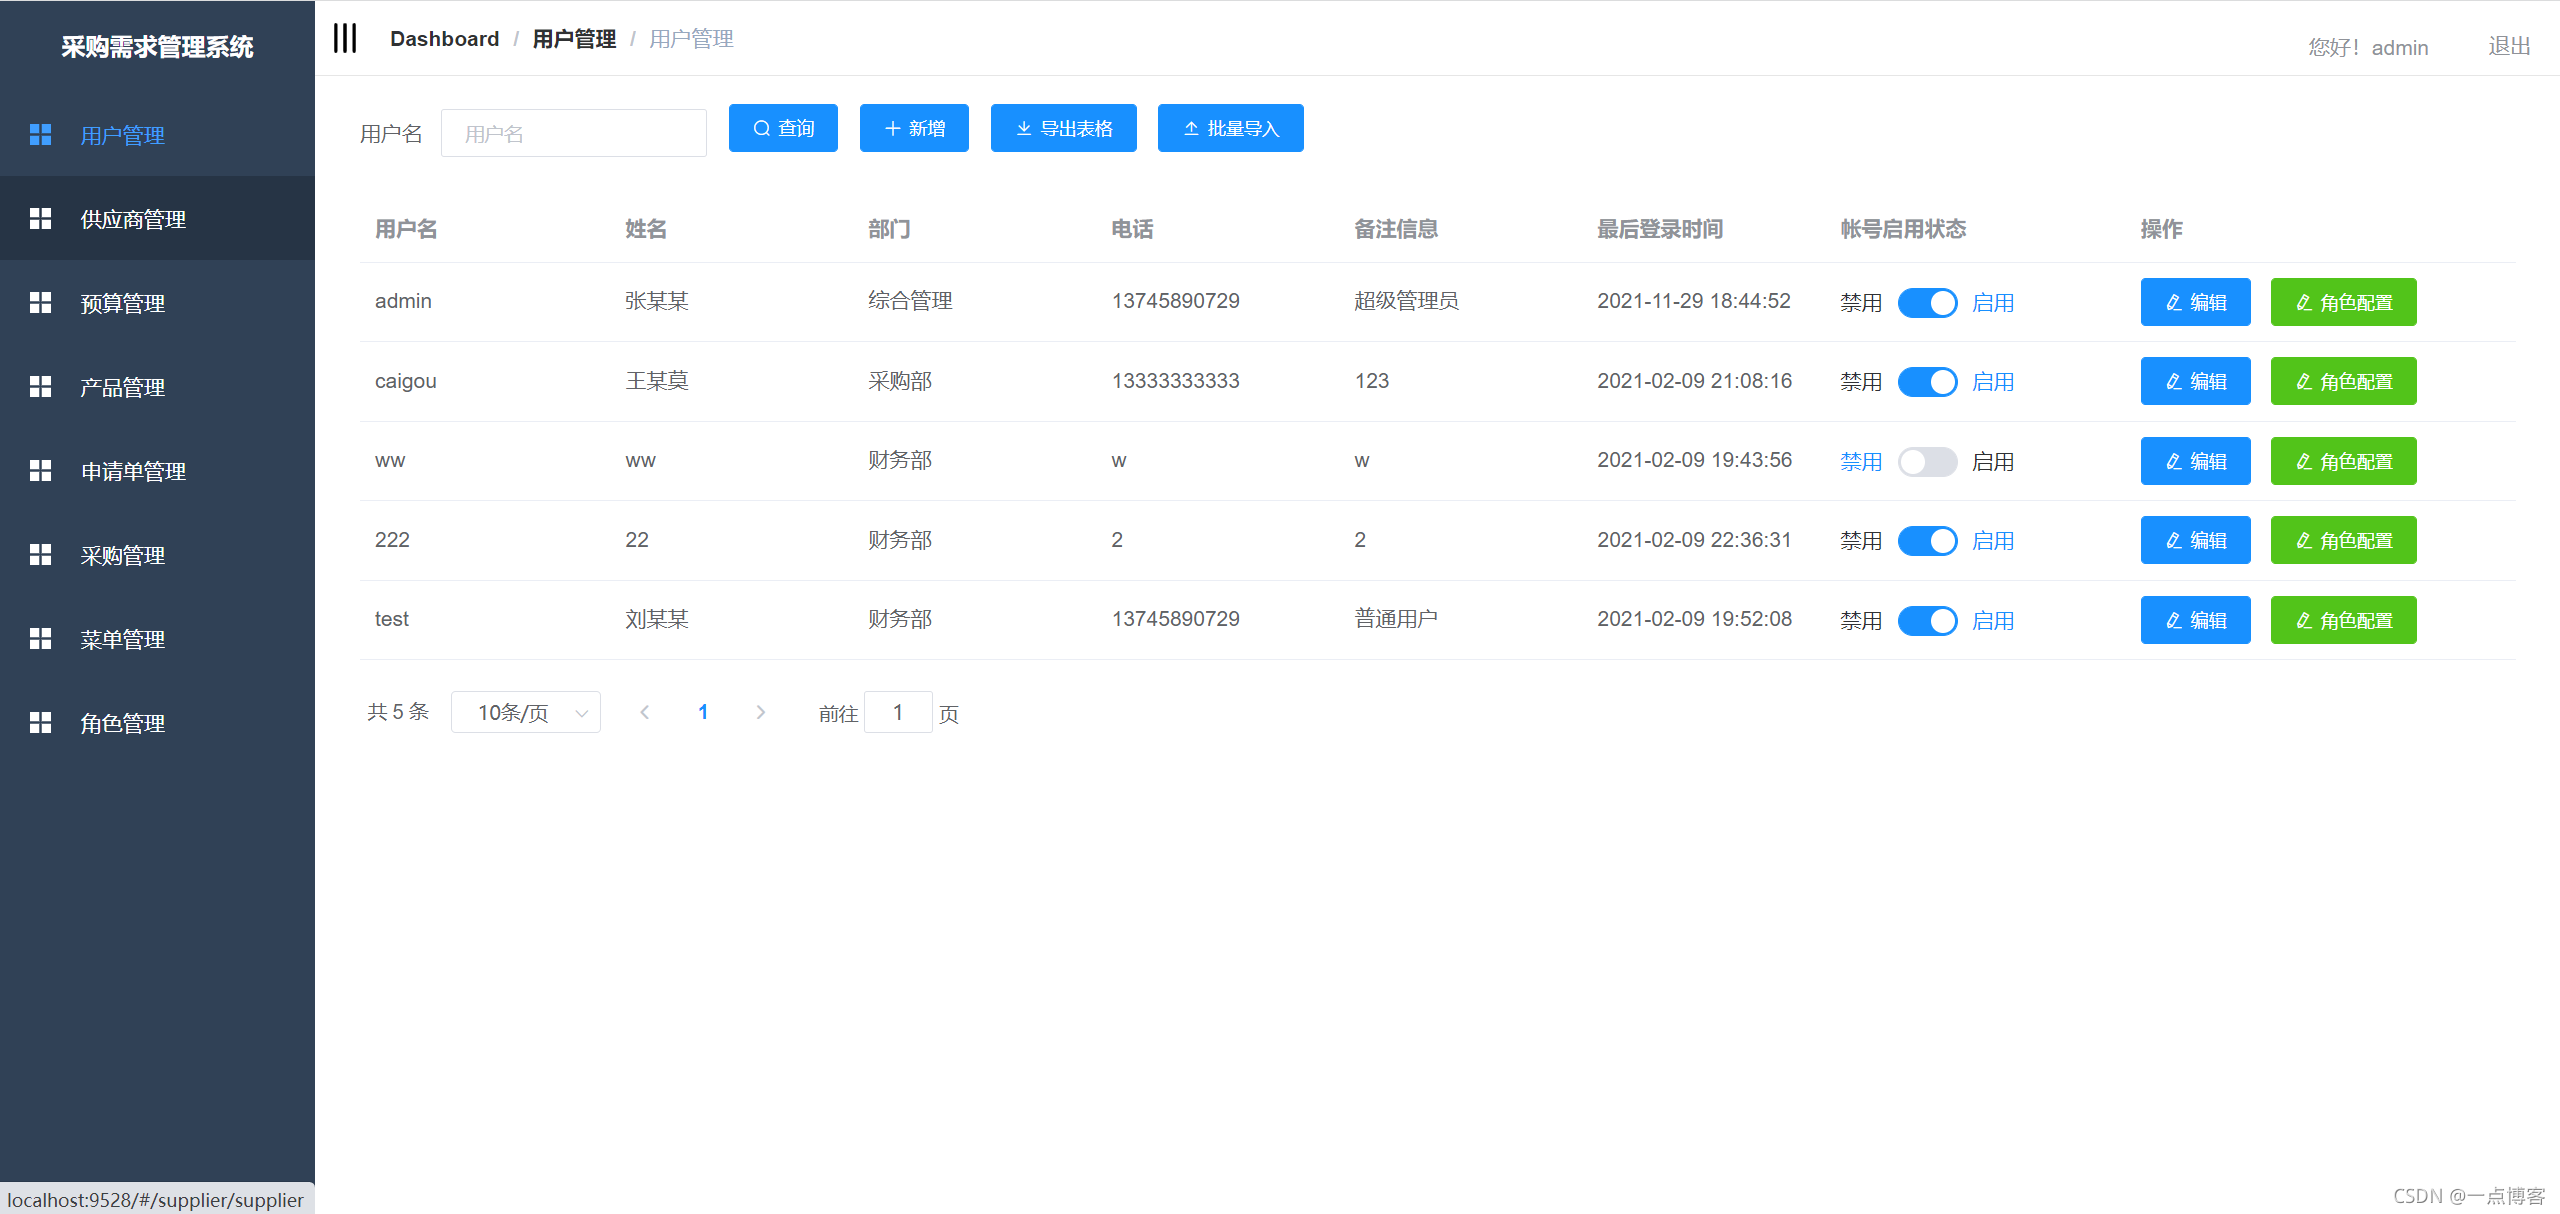The height and width of the screenshot is (1214, 2560).
Task: Toggle account status switch for admin
Action: coord(1927,302)
